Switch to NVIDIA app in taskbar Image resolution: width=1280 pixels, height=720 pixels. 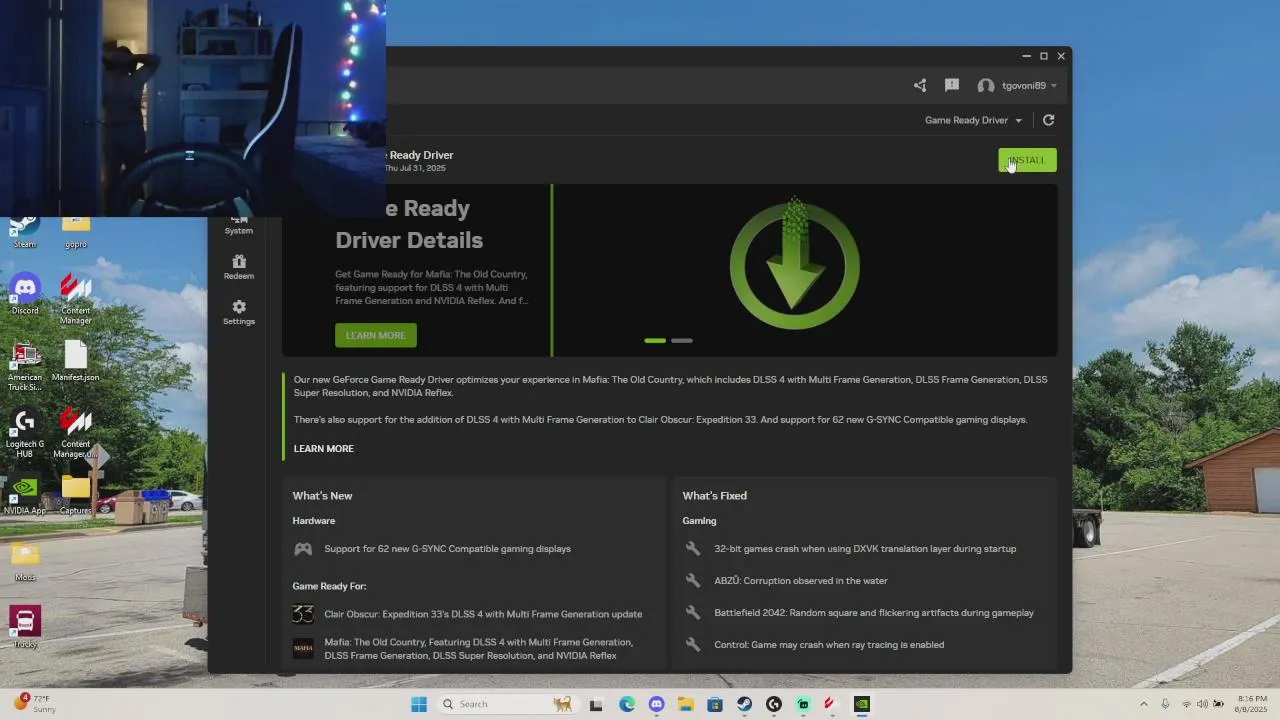862,704
